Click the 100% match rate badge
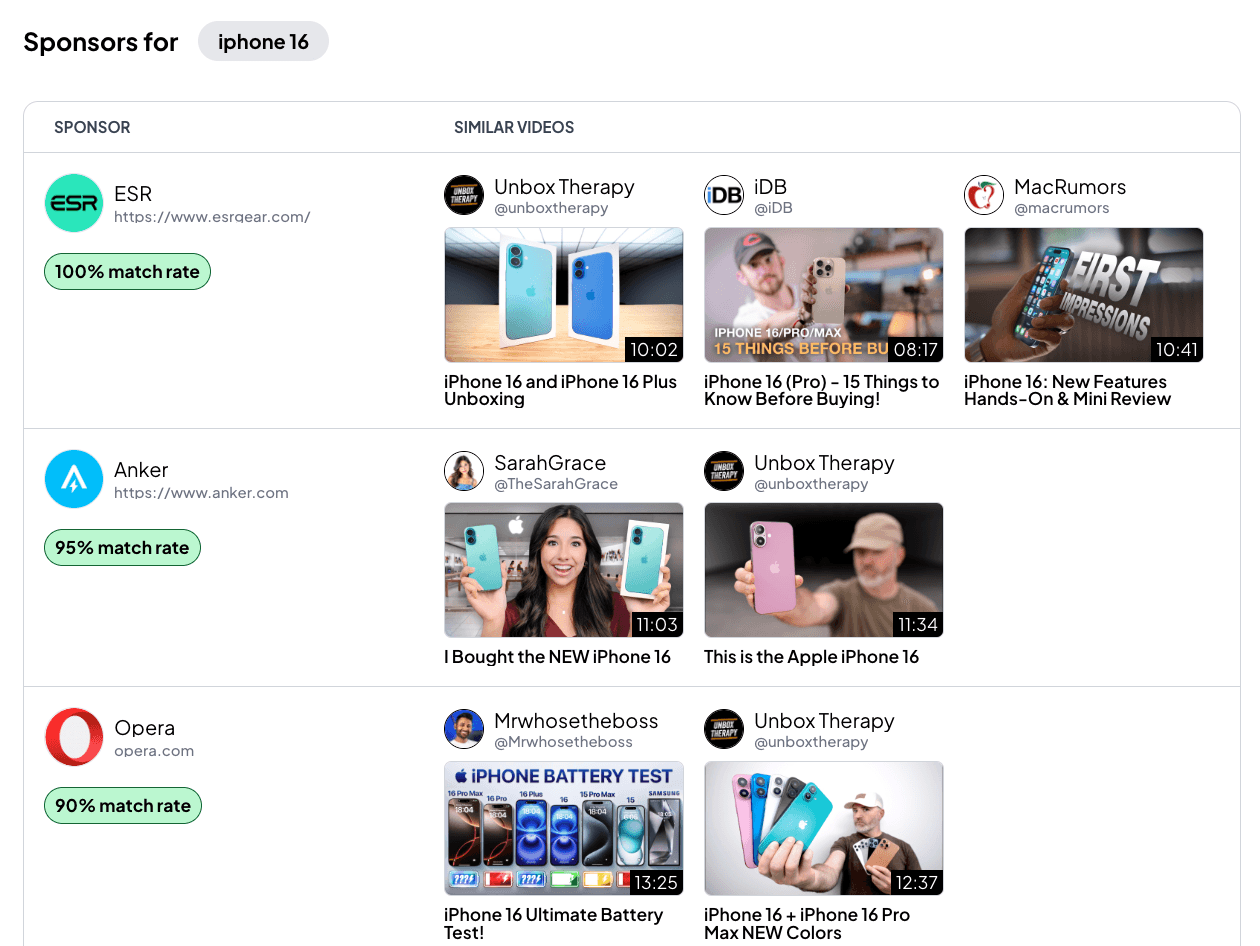Image resolution: width=1260 pixels, height=946 pixels. 127,271
